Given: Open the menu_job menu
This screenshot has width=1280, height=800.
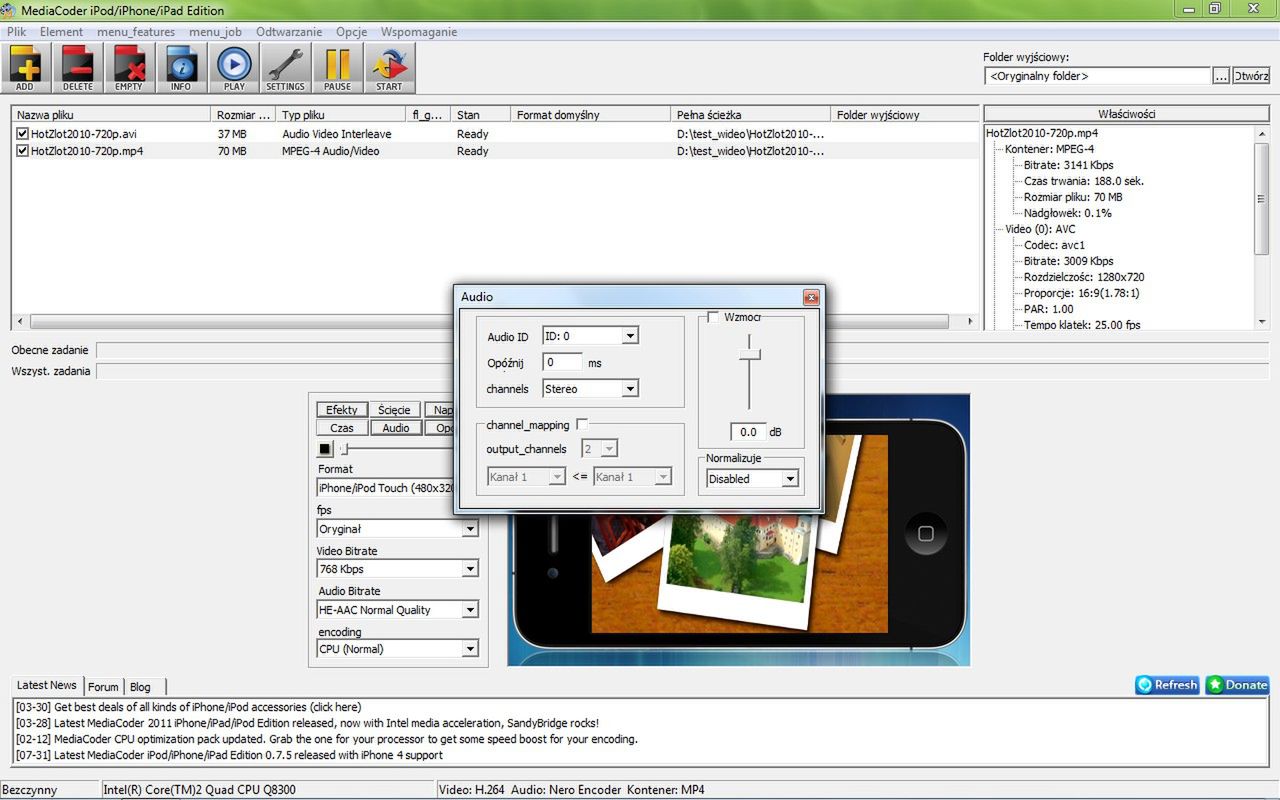Looking at the screenshot, I should click(x=215, y=32).
